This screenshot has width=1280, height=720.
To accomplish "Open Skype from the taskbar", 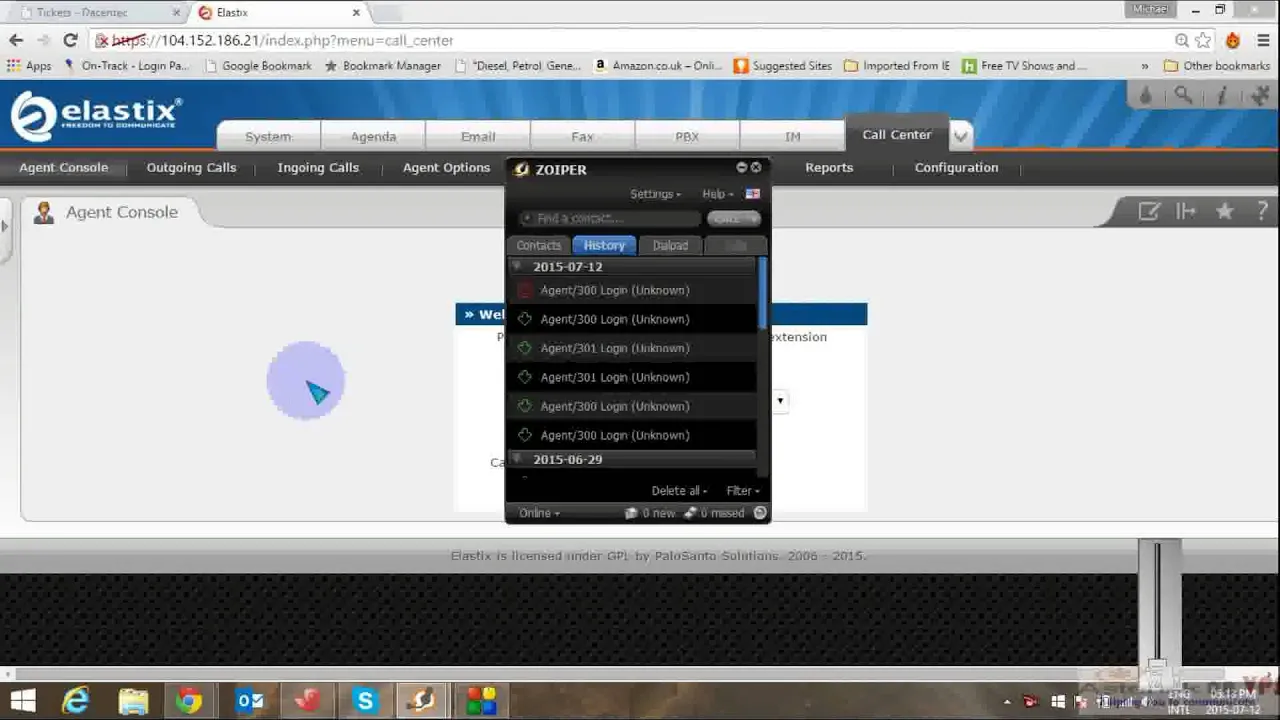I will 365,700.
